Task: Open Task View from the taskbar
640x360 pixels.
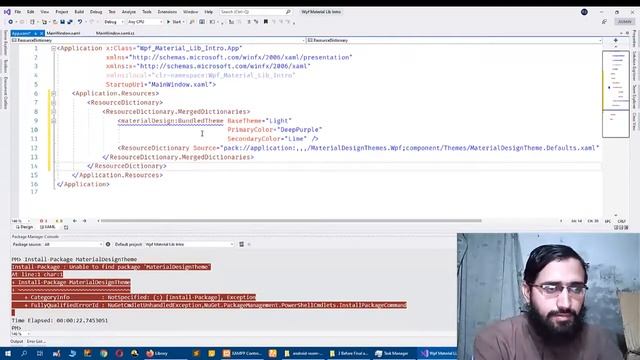Action: pyautogui.click(x=40, y=353)
